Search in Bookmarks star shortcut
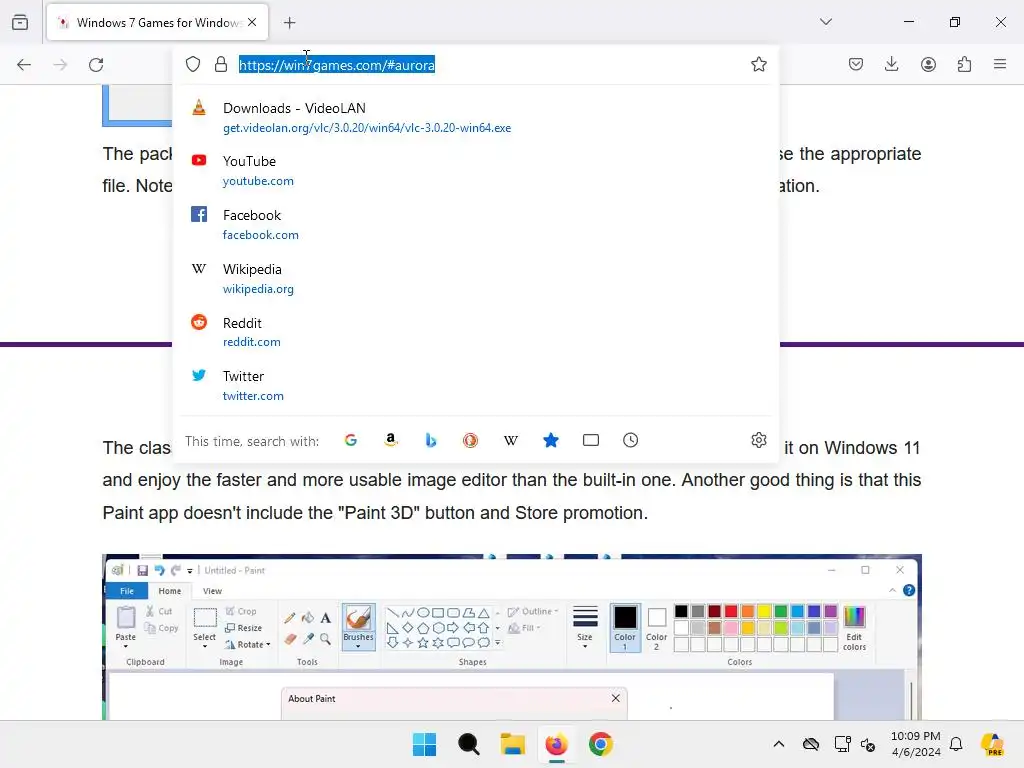 551,440
